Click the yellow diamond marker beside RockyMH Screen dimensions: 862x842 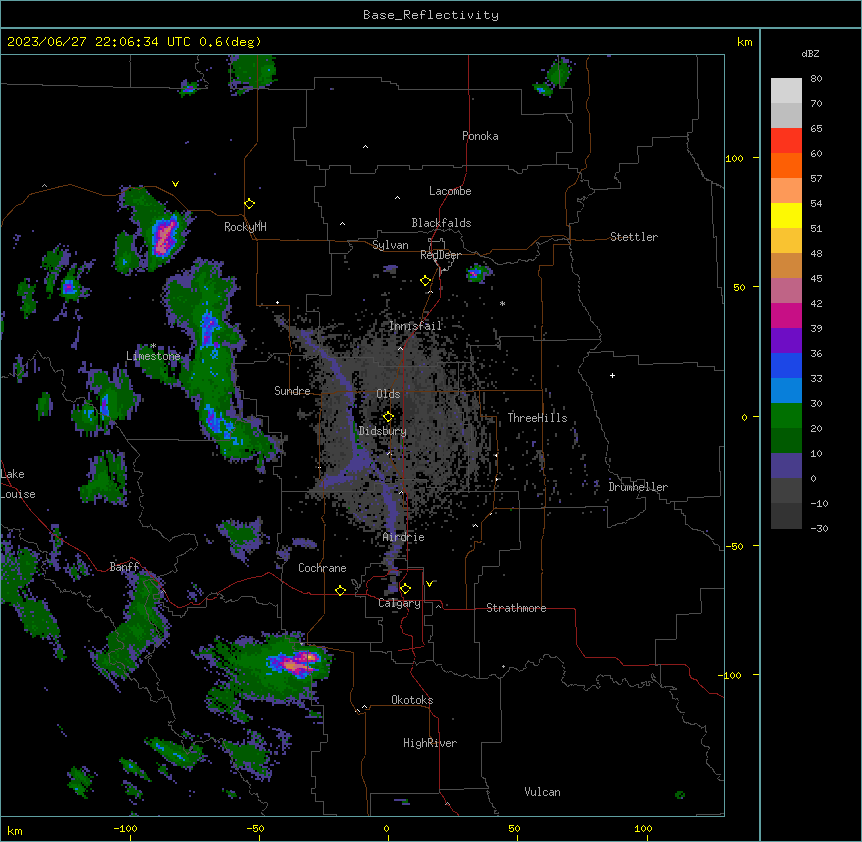tap(249, 204)
